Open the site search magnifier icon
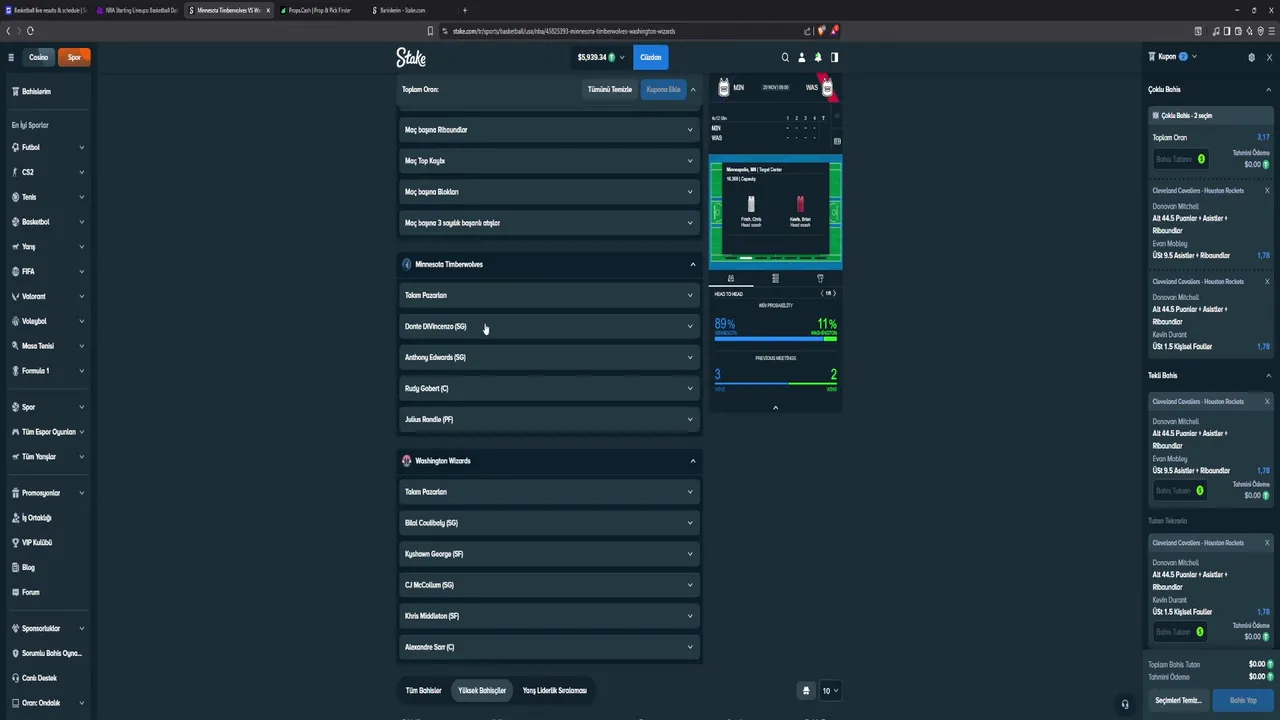This screenshot has width=1280, height=720. (785, 57)
